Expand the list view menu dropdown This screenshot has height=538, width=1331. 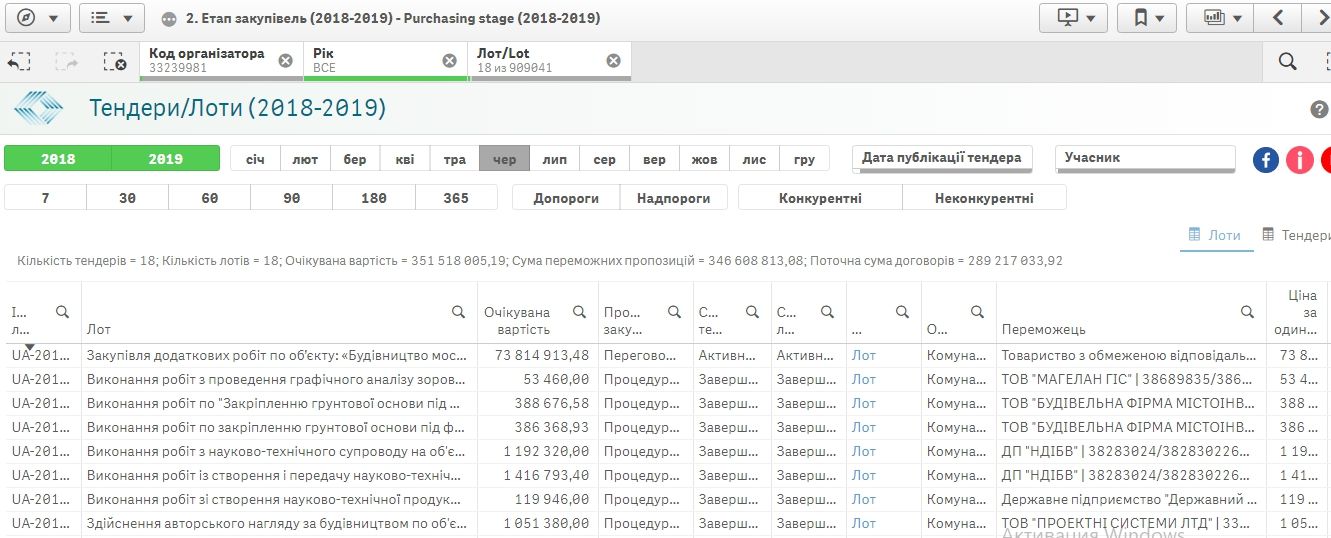pyautogui.click(x=111, y=18)
